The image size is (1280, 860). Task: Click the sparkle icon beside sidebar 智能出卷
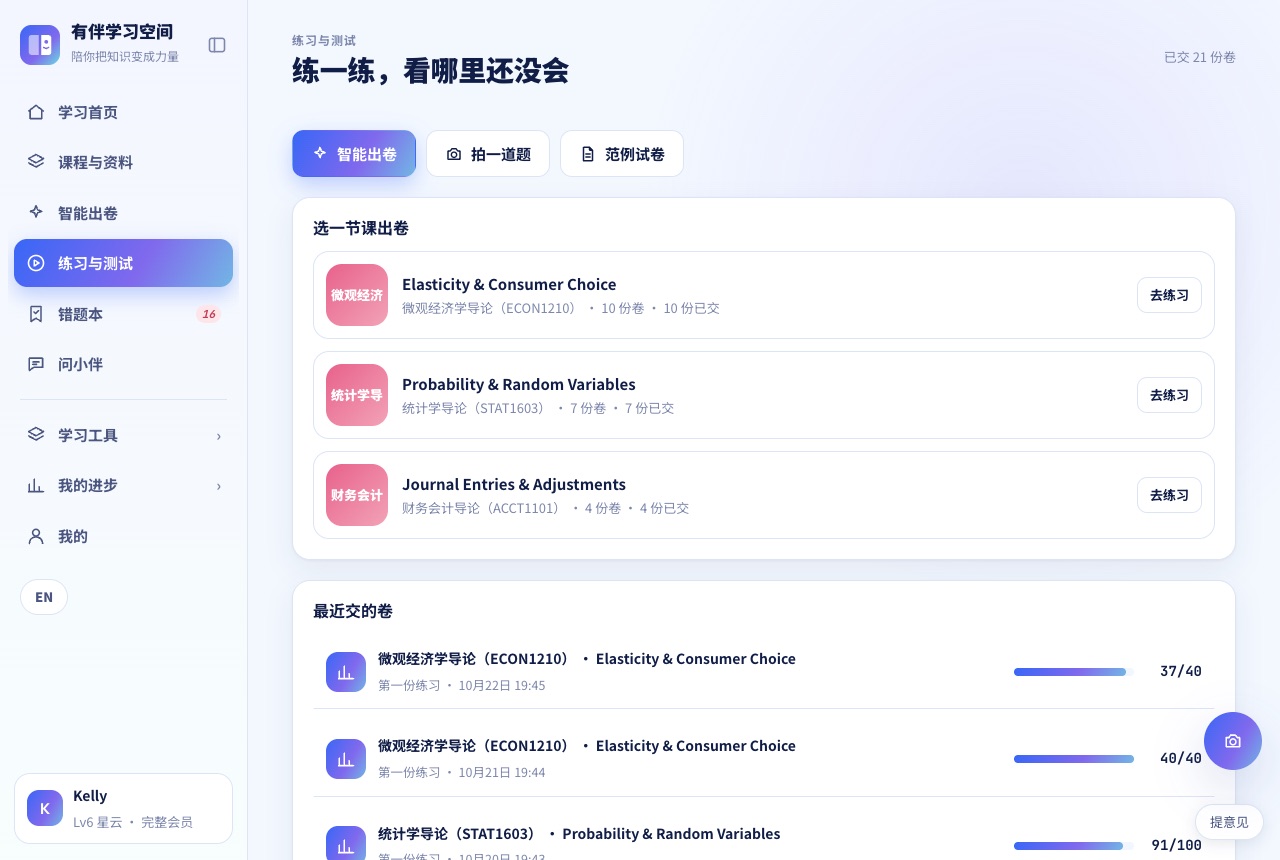click(36, 213)
